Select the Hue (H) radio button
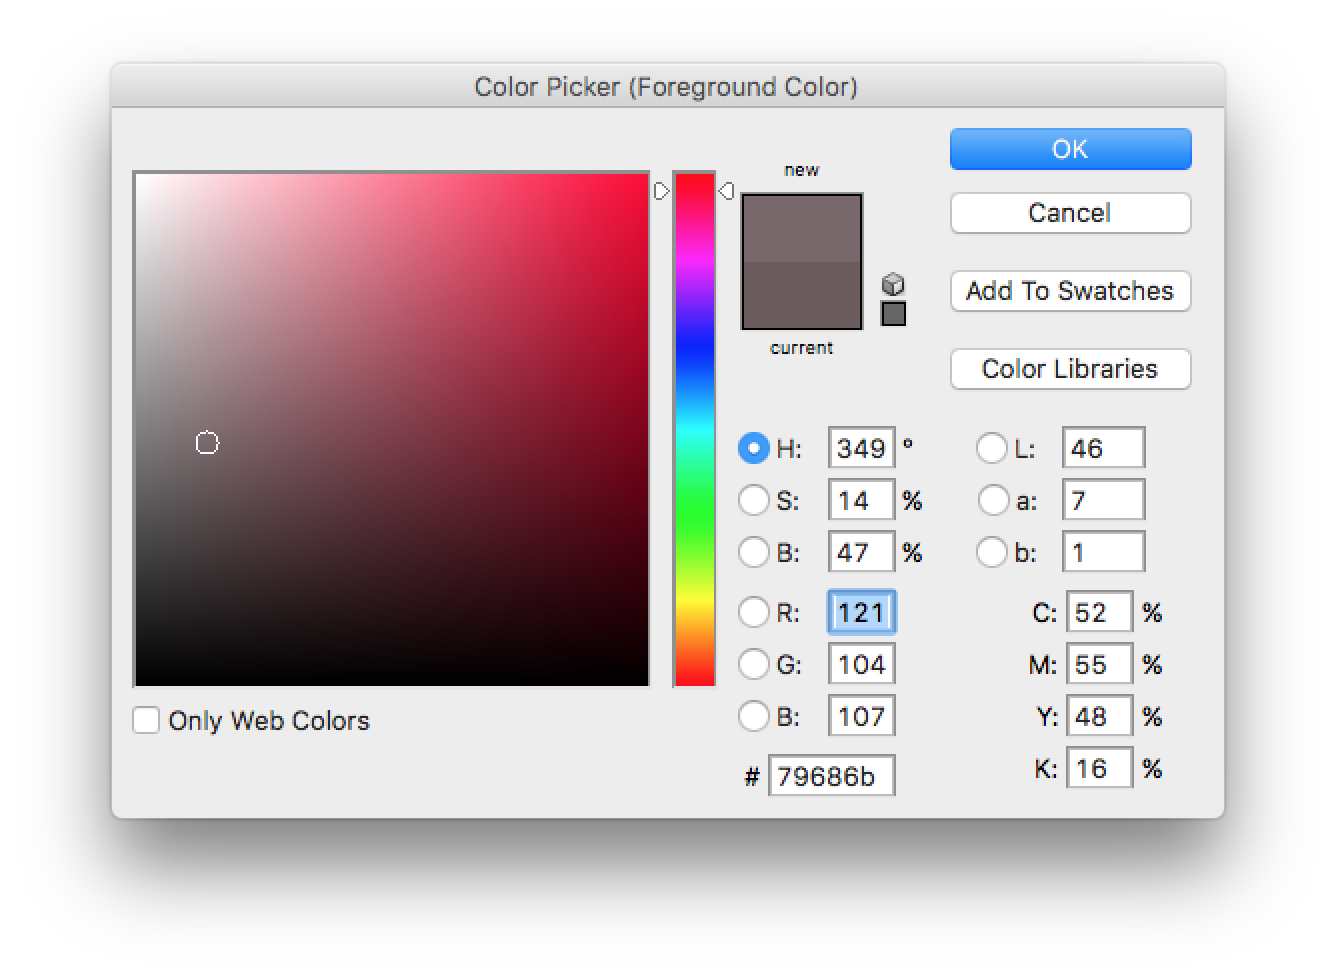The height and width of the screenshot is (978, 1336). 753,448
